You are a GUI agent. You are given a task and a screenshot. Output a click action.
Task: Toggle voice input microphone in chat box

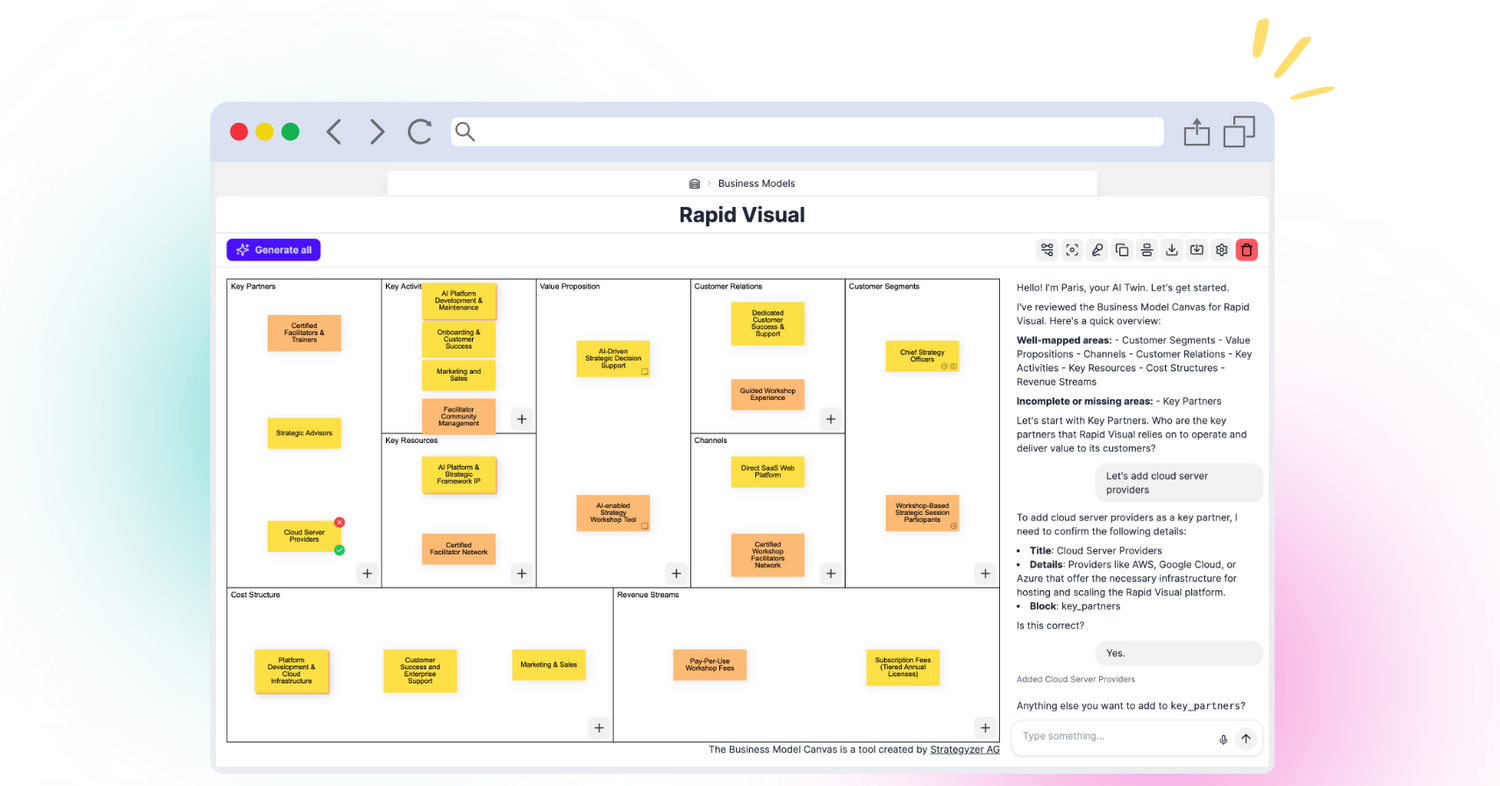[1222, 739]
